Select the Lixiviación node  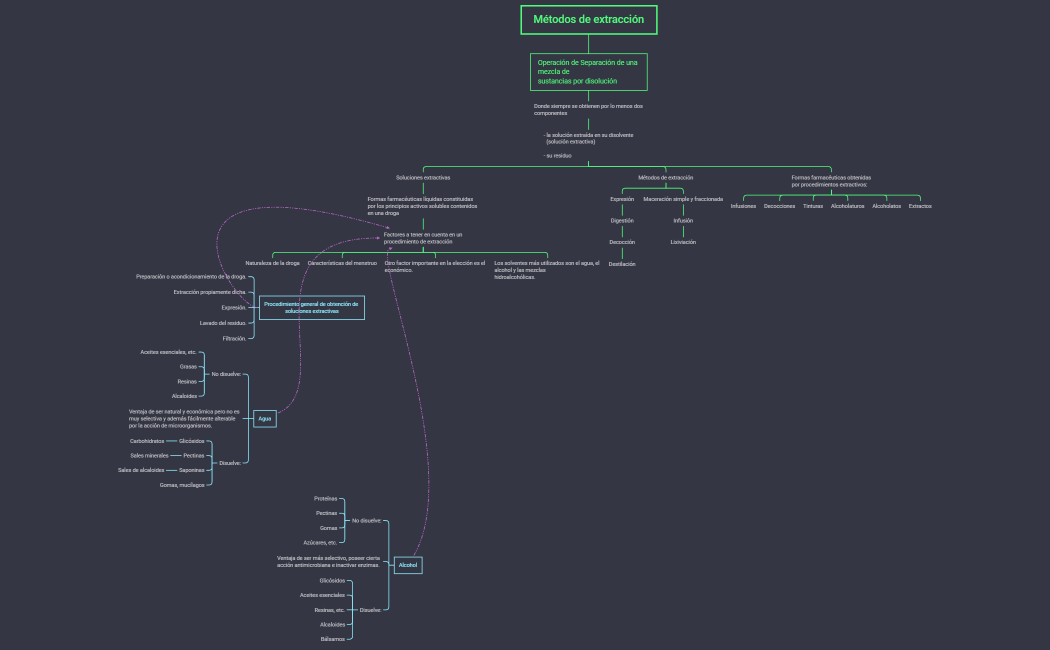[683, 242]
